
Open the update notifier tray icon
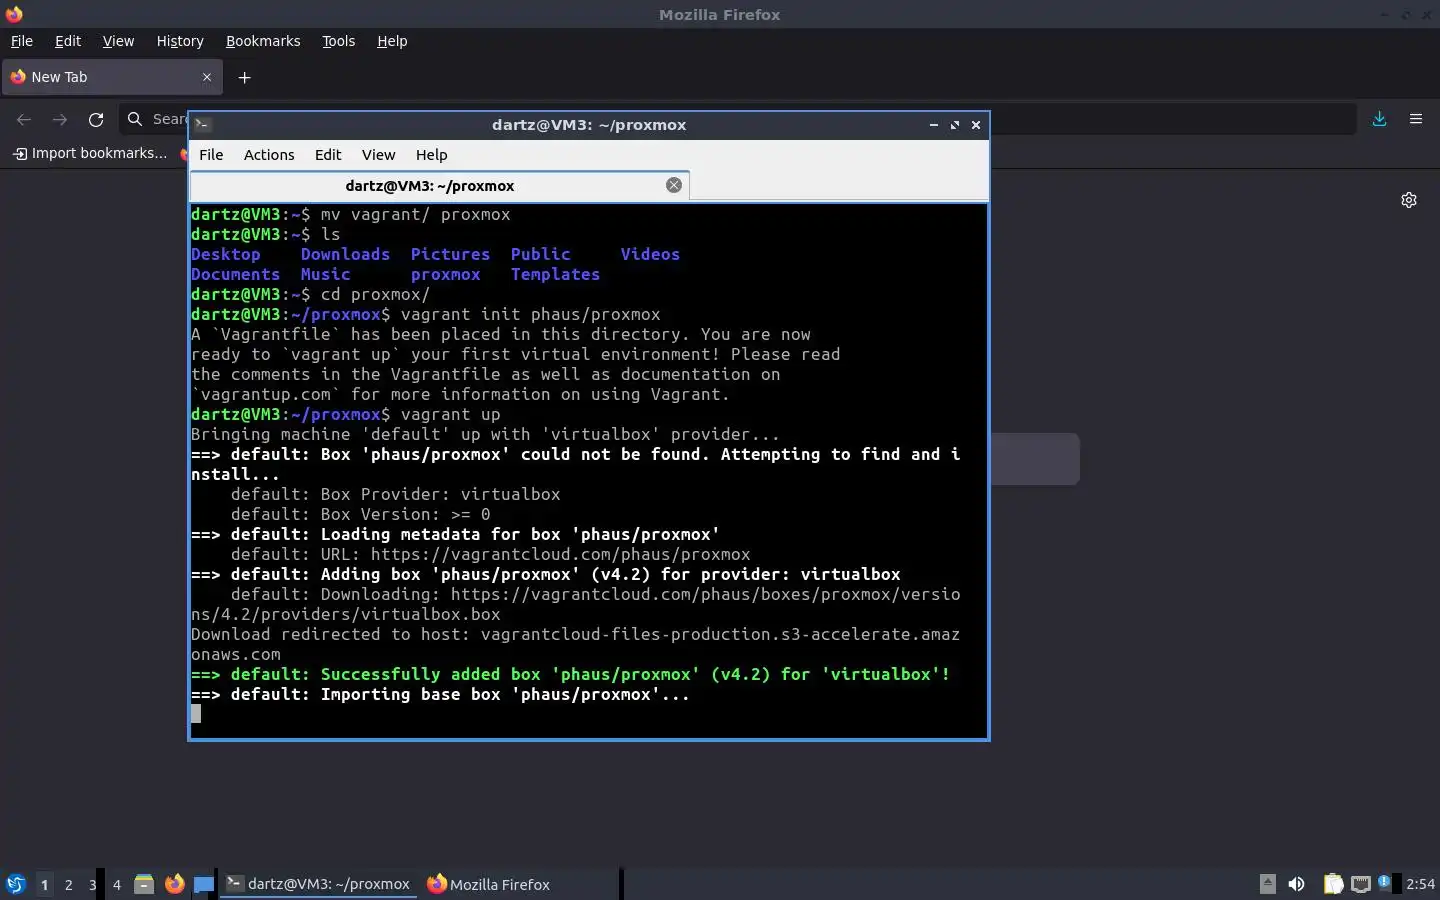[1385, 882]
